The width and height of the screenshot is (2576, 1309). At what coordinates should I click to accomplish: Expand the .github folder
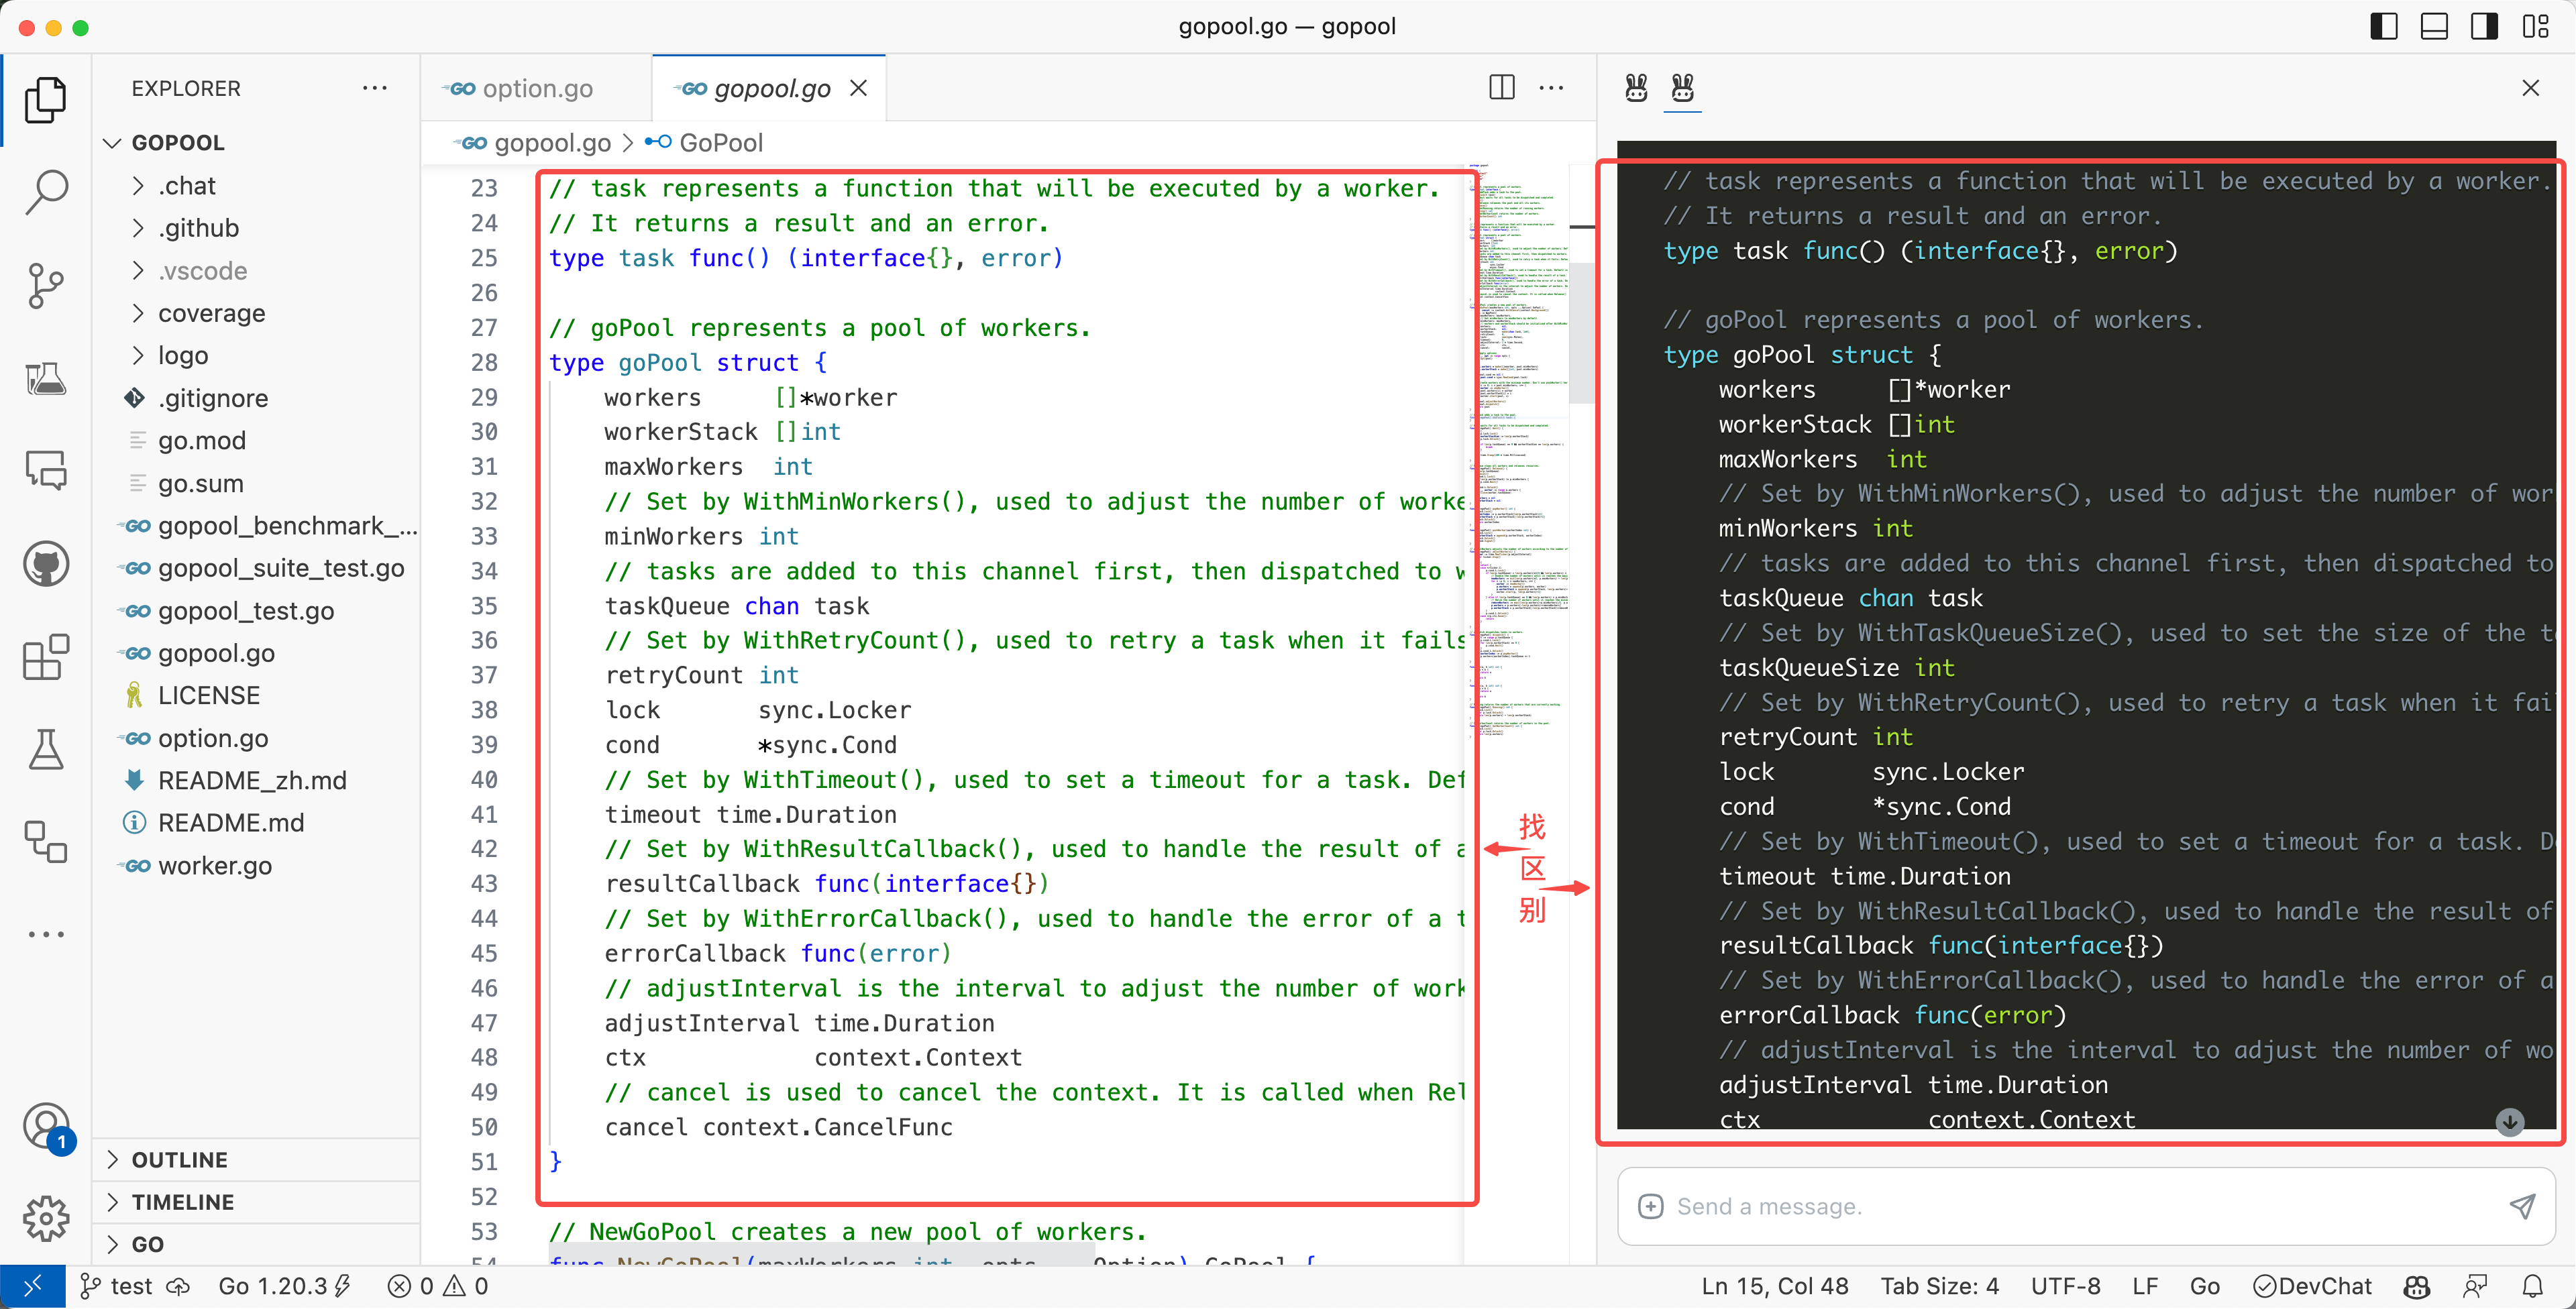pyautogui.click(x=198, y=228)
